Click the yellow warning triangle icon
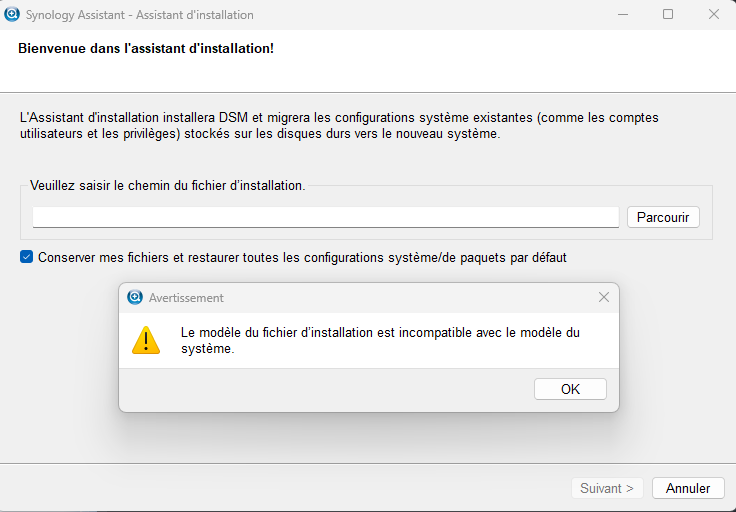 (146, 340)
